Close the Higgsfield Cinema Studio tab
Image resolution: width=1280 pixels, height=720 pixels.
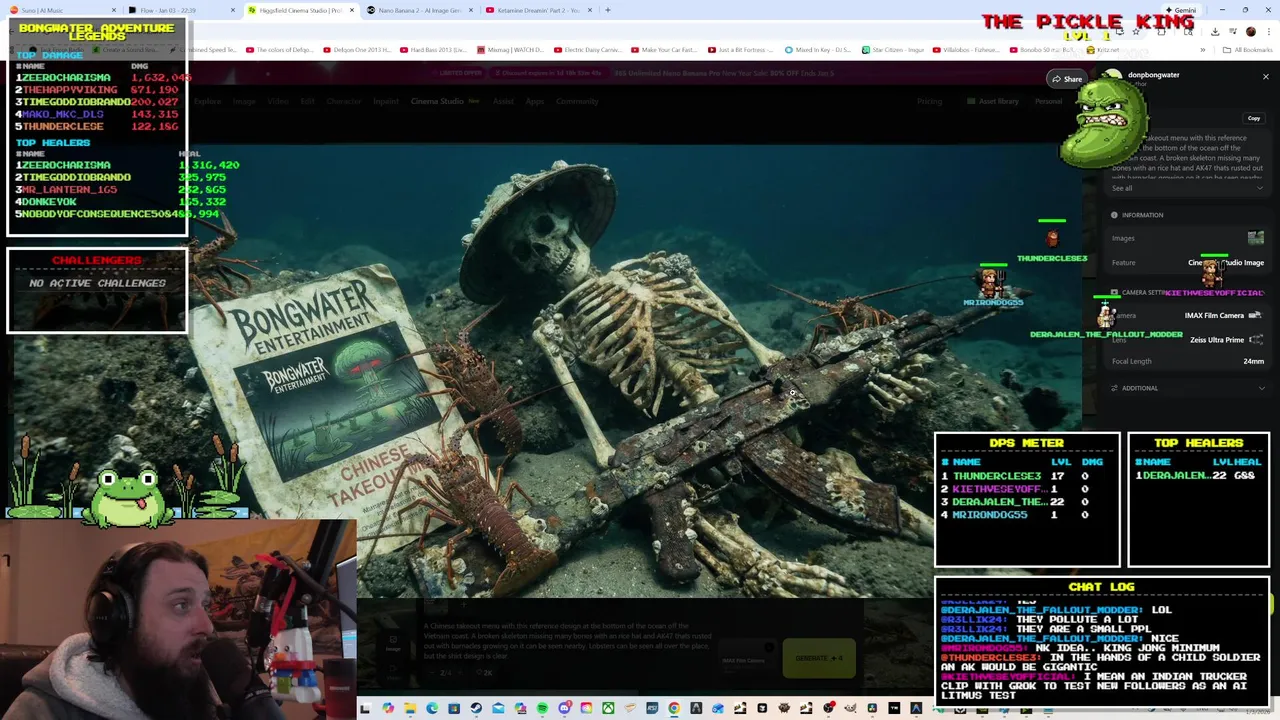(x=351, y=10)
